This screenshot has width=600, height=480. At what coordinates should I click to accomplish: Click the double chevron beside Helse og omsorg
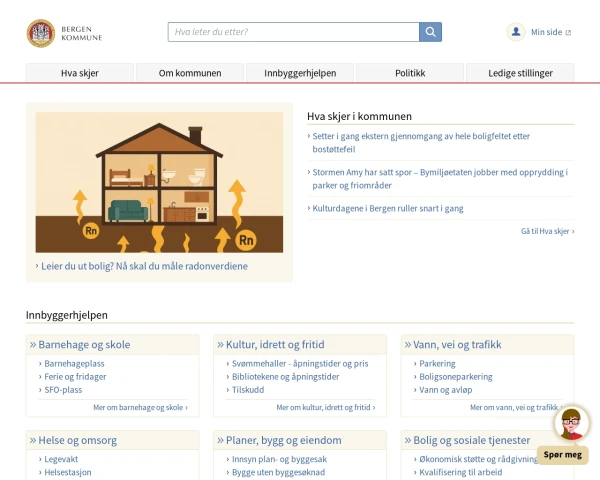coord(33,440)
